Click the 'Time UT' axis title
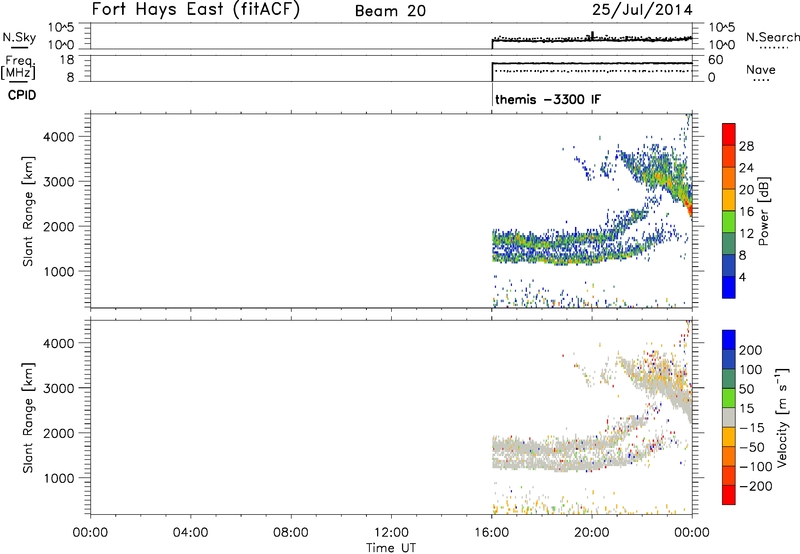Screen dimensions: 800x554 [x=391, y=548]
